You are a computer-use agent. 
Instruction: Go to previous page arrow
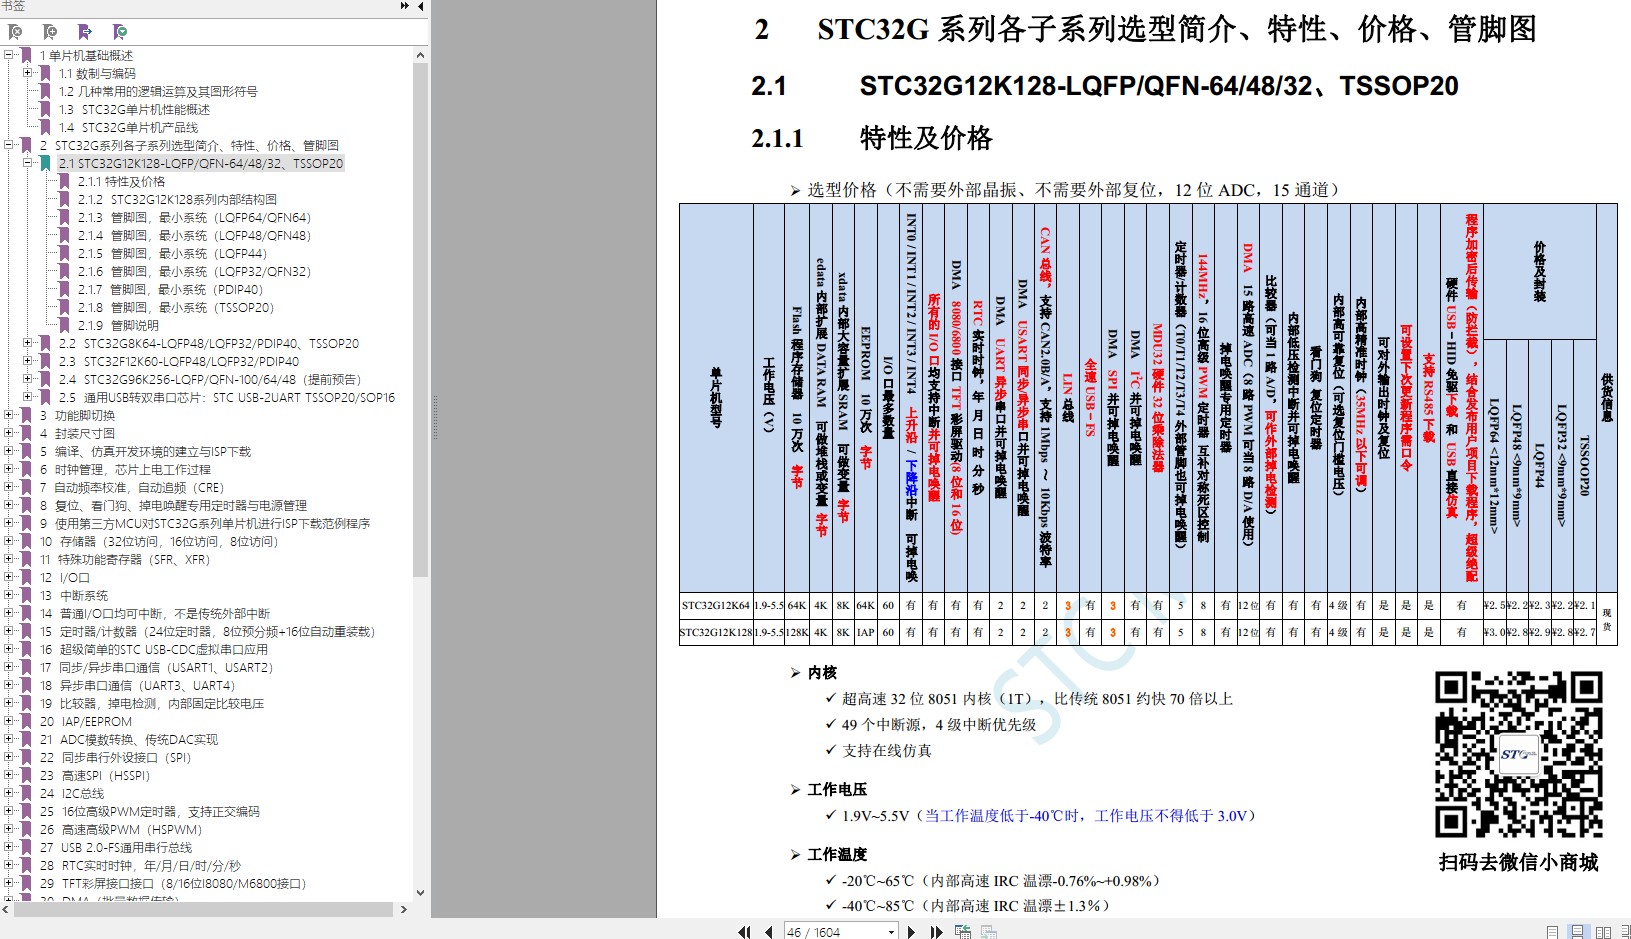click(768, 932)
